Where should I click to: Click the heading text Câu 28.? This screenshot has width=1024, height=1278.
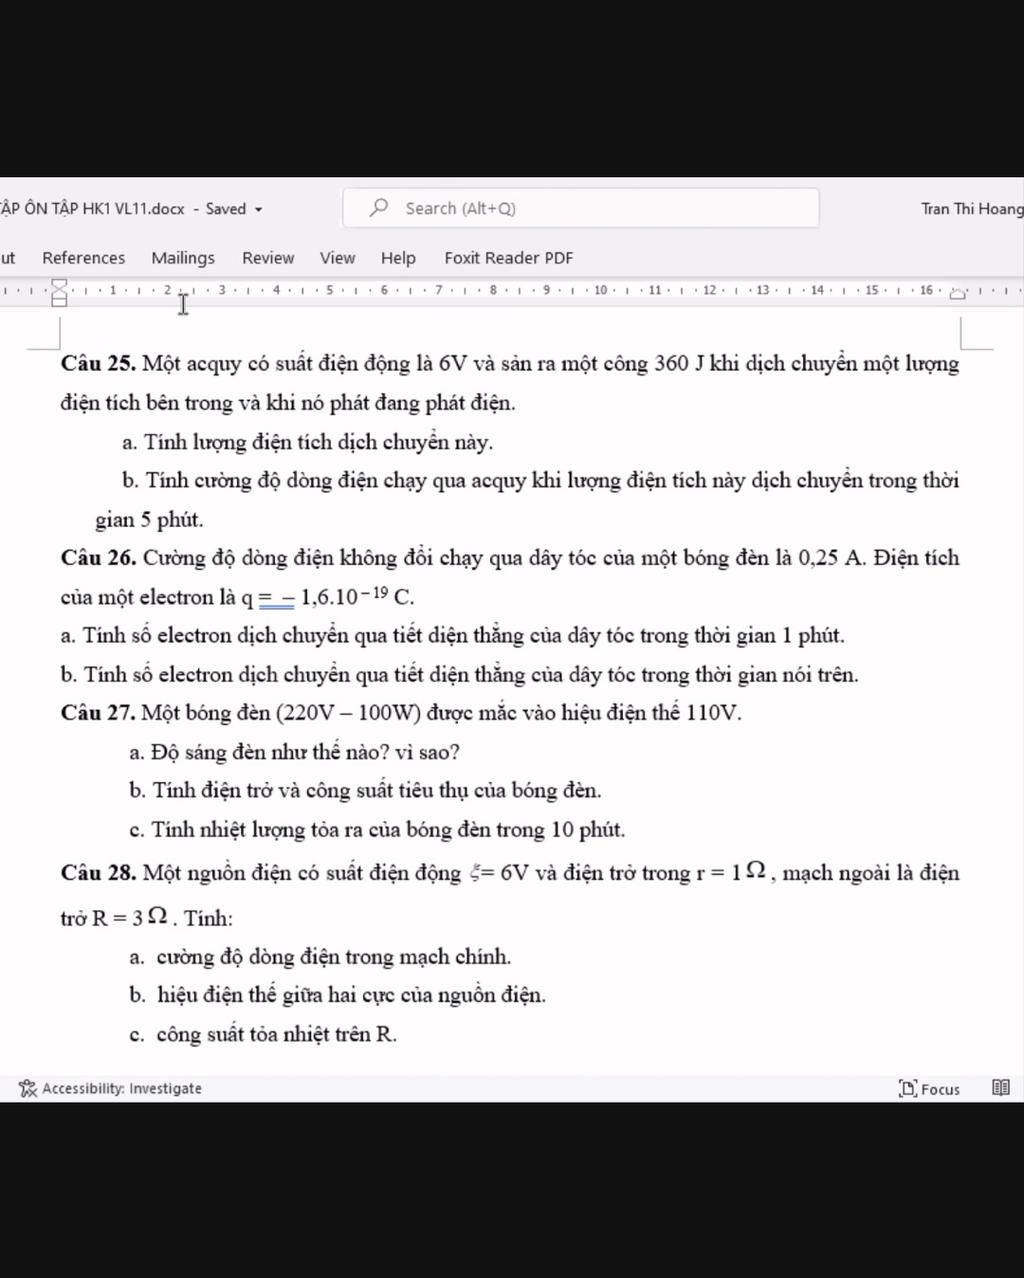pyautogui.click(x=98, y=873)
